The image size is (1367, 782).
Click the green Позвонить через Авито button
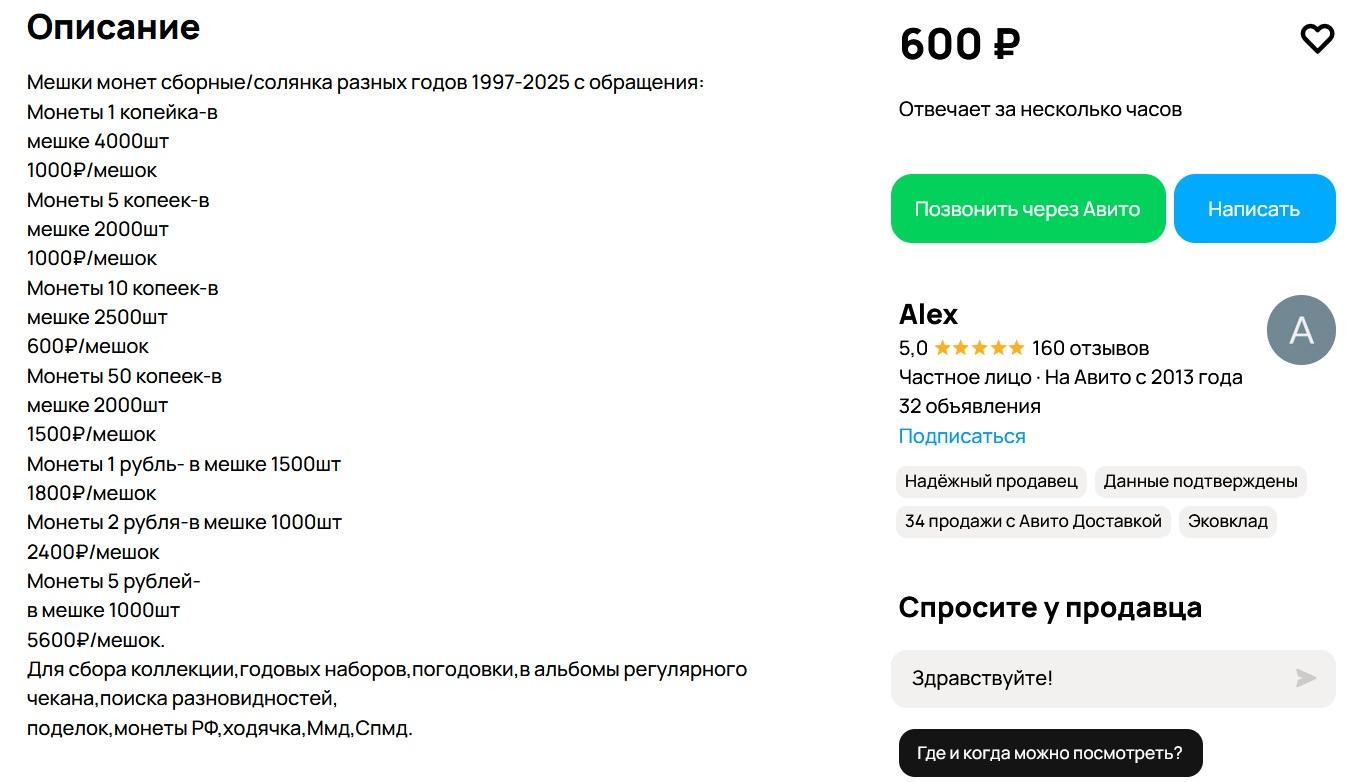tap(1028, 209)
